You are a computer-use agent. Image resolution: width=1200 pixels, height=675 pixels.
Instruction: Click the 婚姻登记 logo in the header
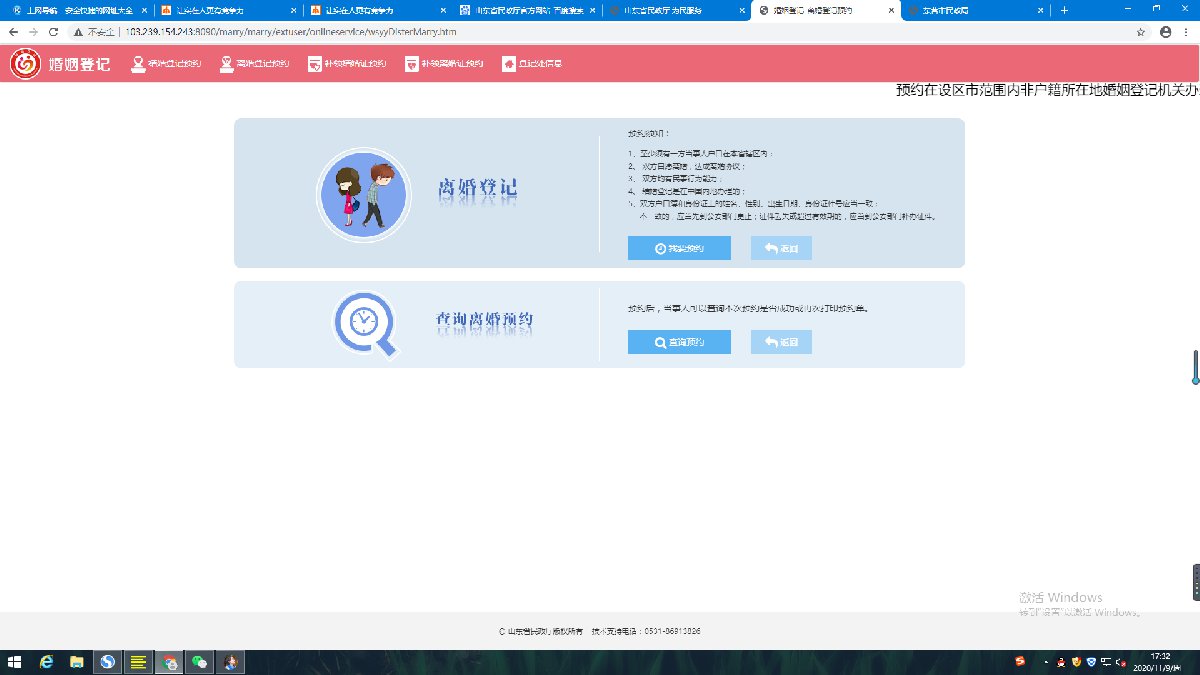tap(61, 64)
